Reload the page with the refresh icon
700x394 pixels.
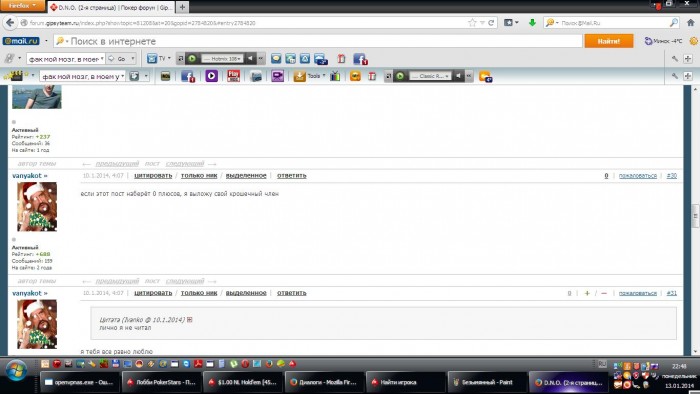(x=491, y=23)
